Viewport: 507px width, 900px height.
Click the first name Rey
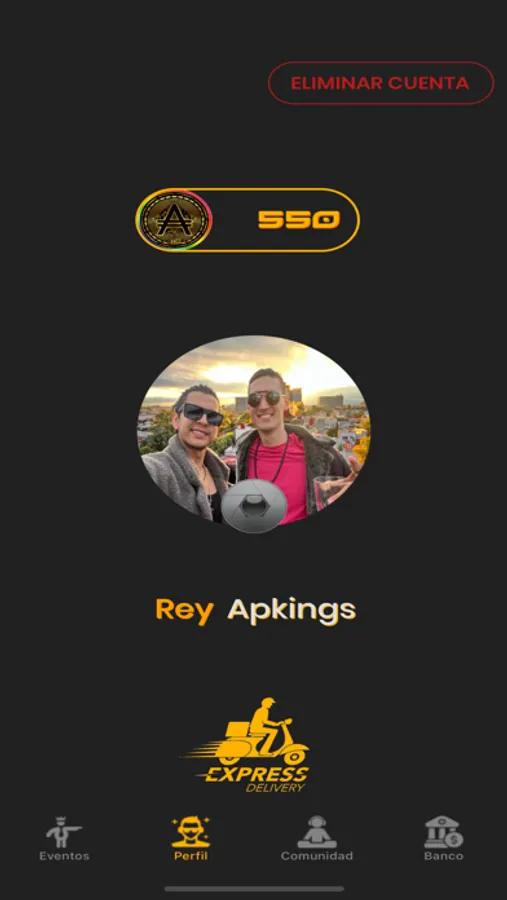(184, 611)
